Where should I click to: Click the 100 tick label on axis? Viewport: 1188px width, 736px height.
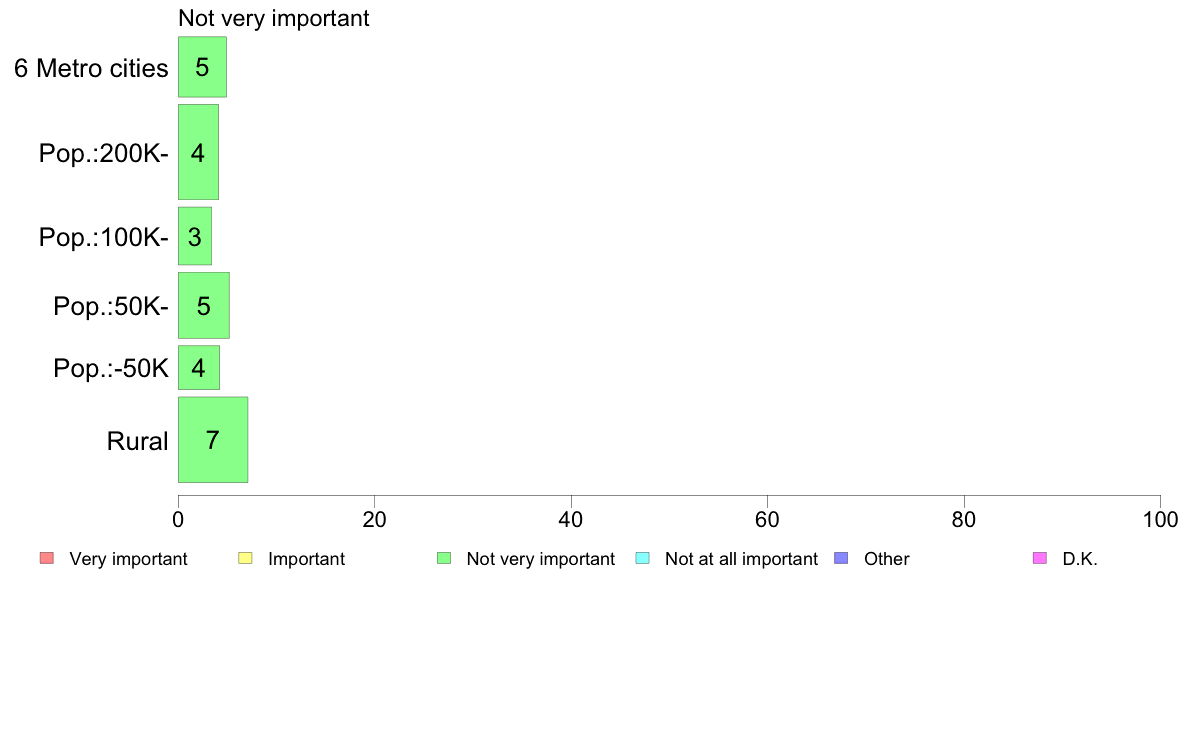1160,519
